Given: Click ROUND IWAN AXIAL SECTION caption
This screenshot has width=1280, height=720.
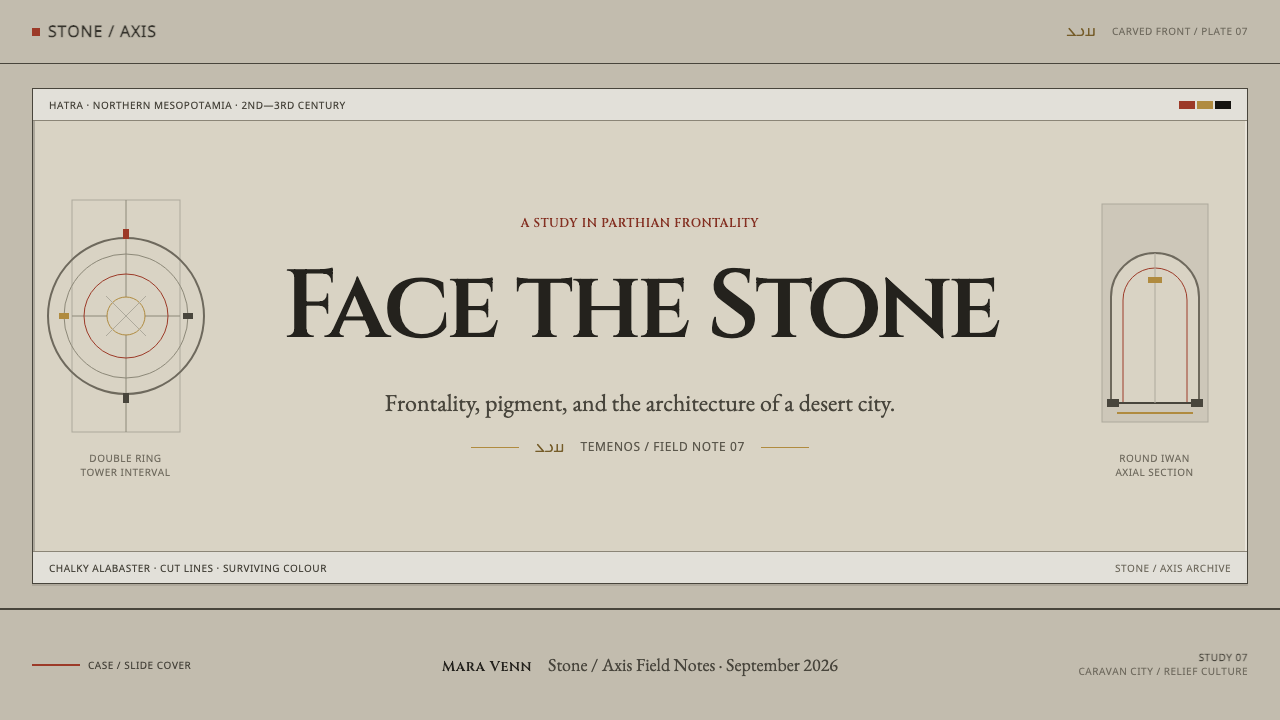Looking at the screenshot, I should (1155, 466).
